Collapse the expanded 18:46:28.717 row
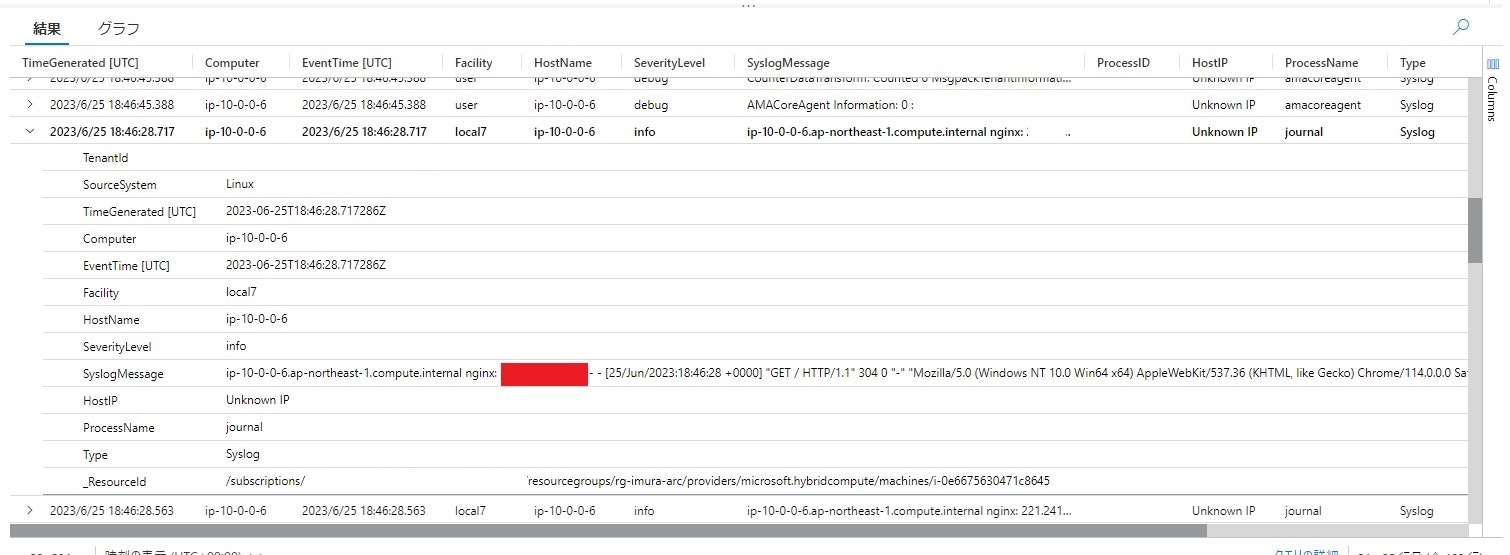The height and width of the screenshot is (555, 1510). 29,131
